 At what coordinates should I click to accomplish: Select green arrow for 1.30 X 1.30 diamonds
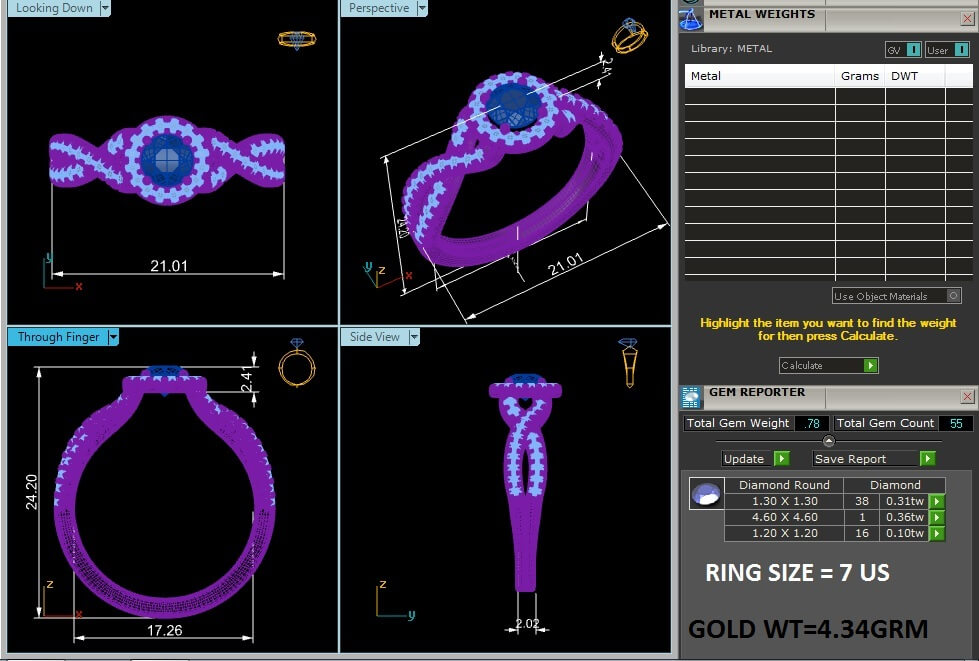tap(937, 501)
